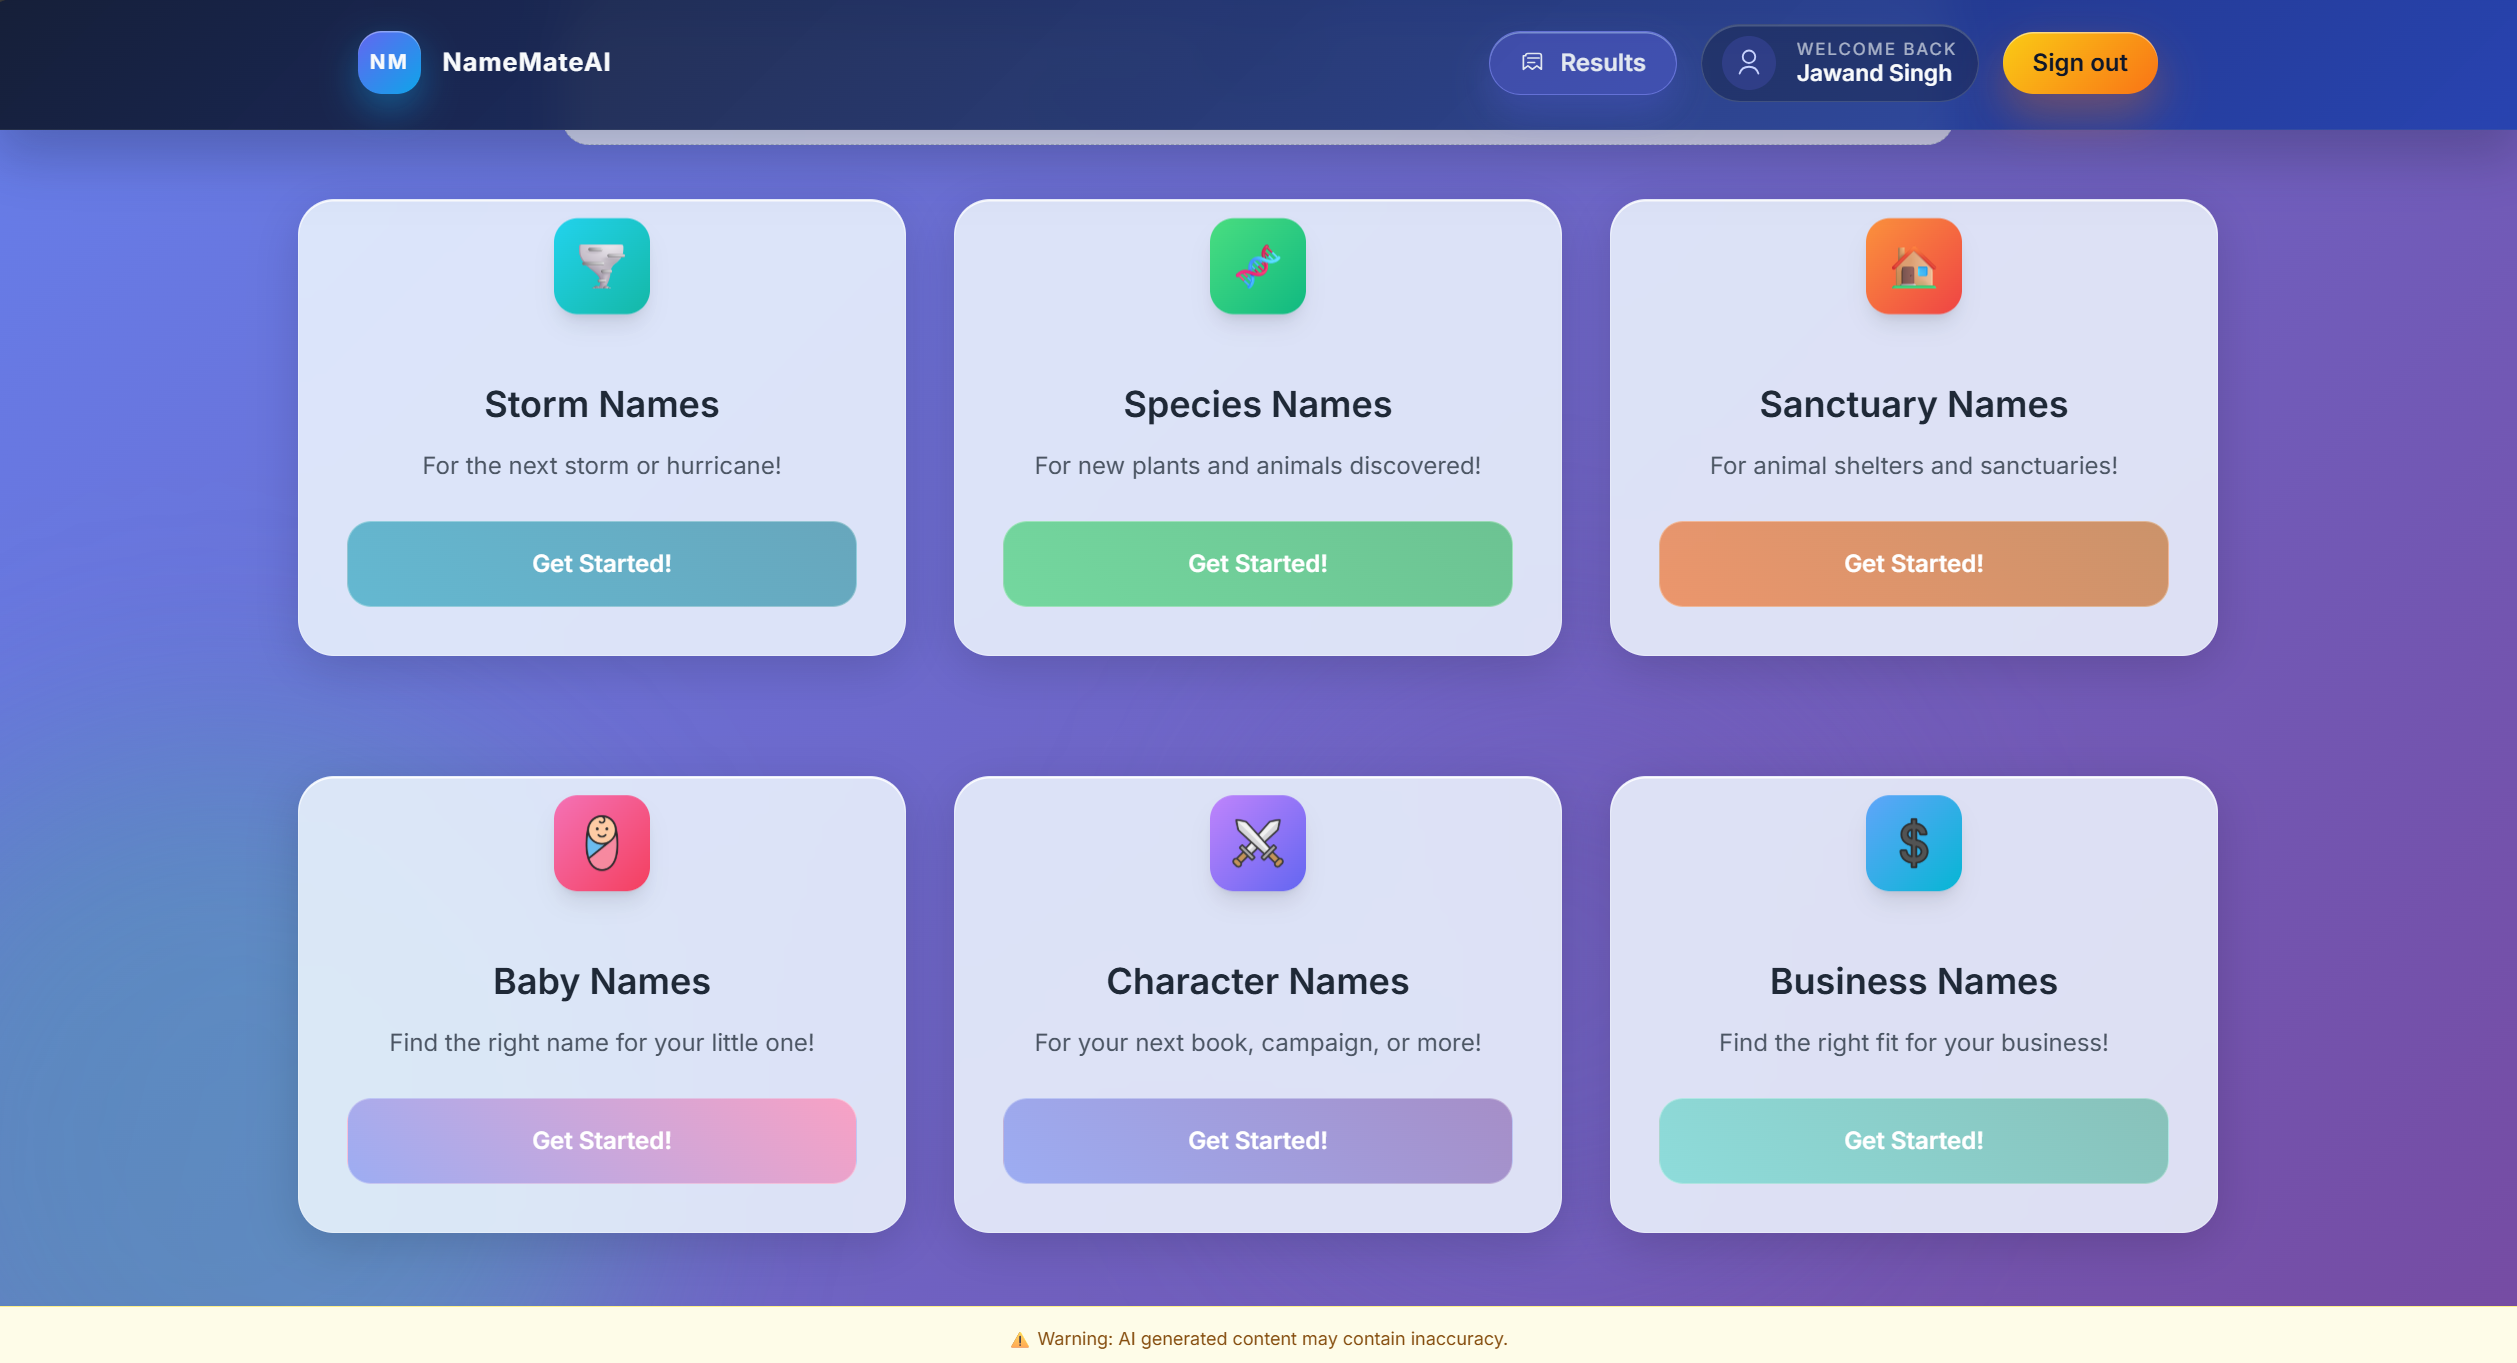Click the dollar sign Business Names icon

pos(1913,843)
